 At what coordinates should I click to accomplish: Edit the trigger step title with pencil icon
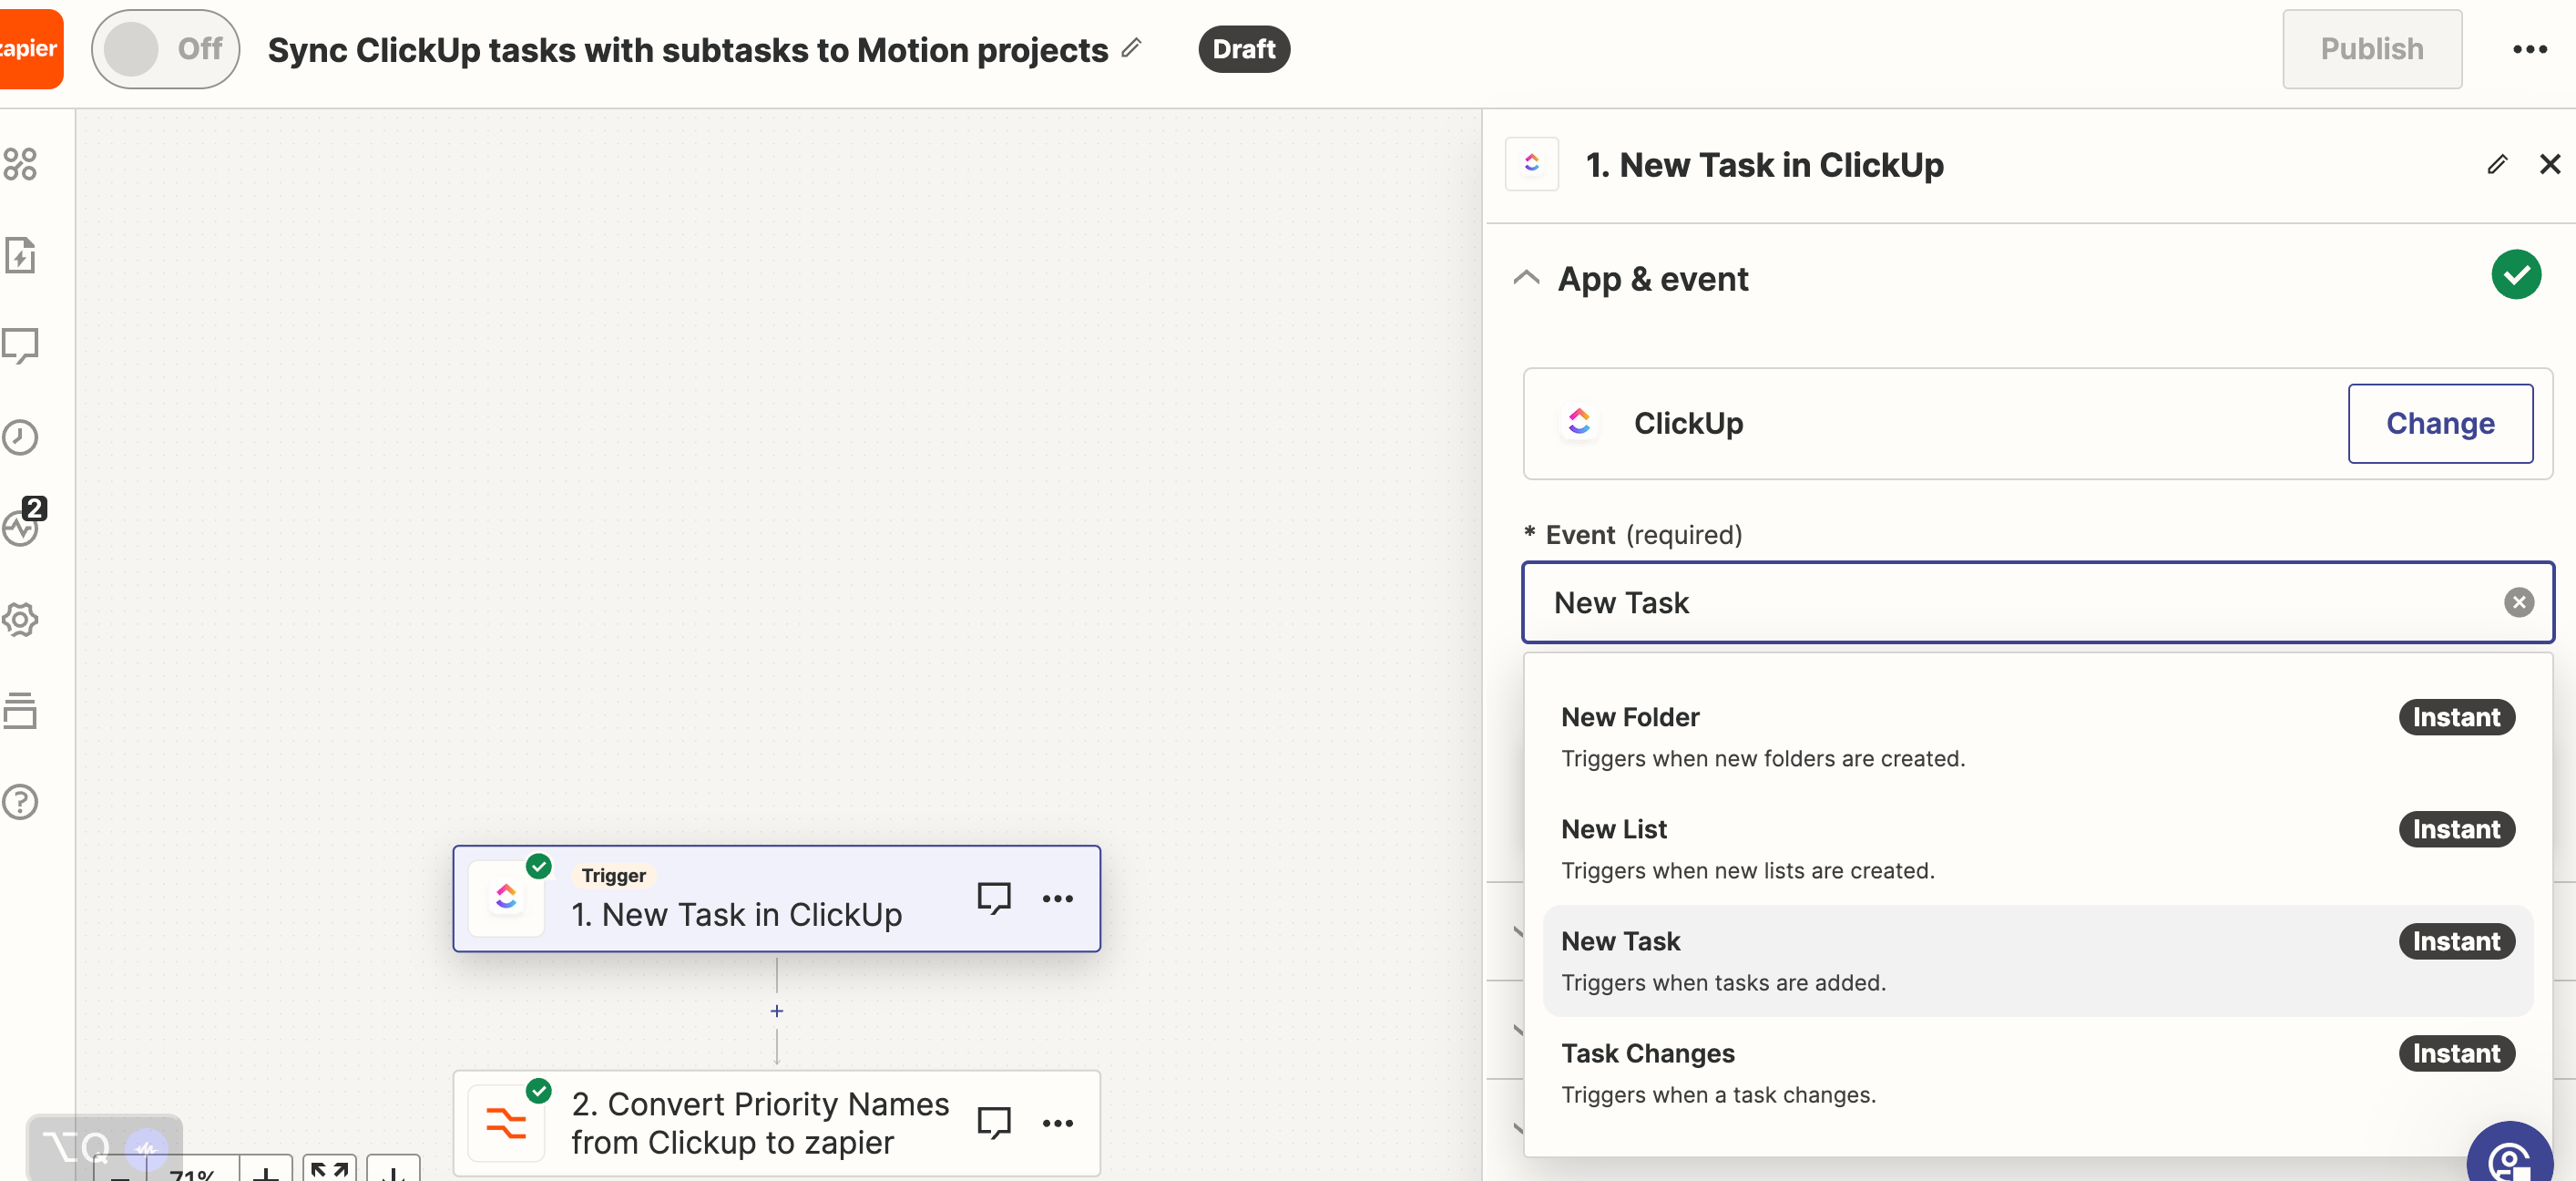tap(2497, 164)
